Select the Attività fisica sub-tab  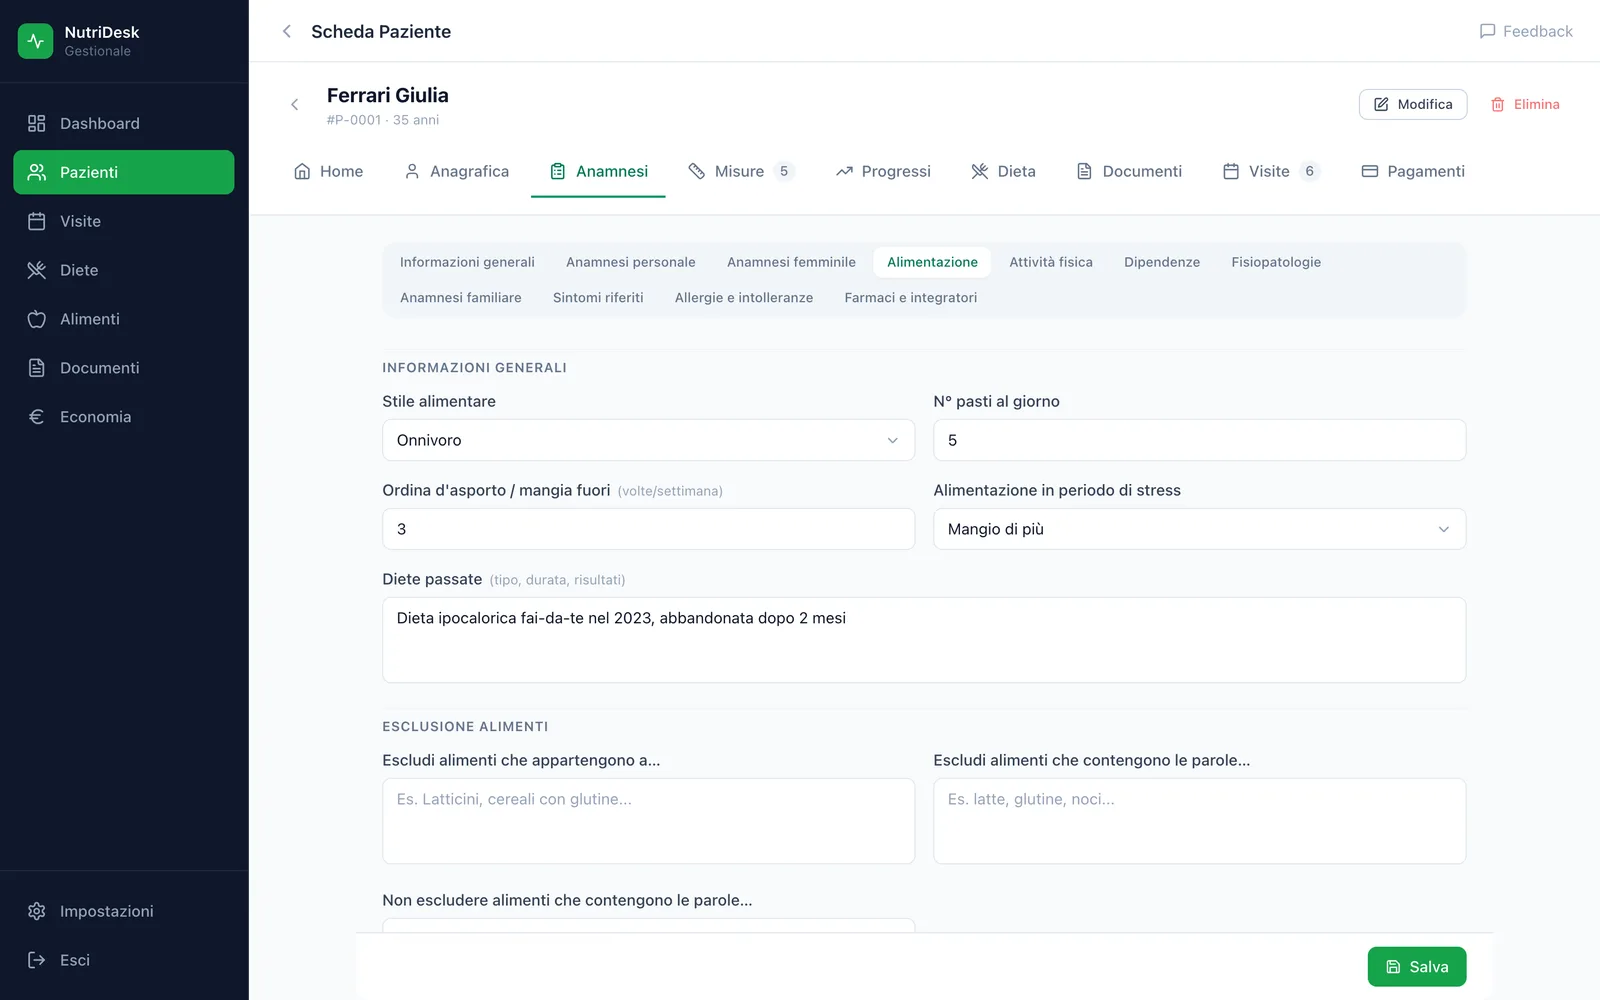[x=1050, y=262]
